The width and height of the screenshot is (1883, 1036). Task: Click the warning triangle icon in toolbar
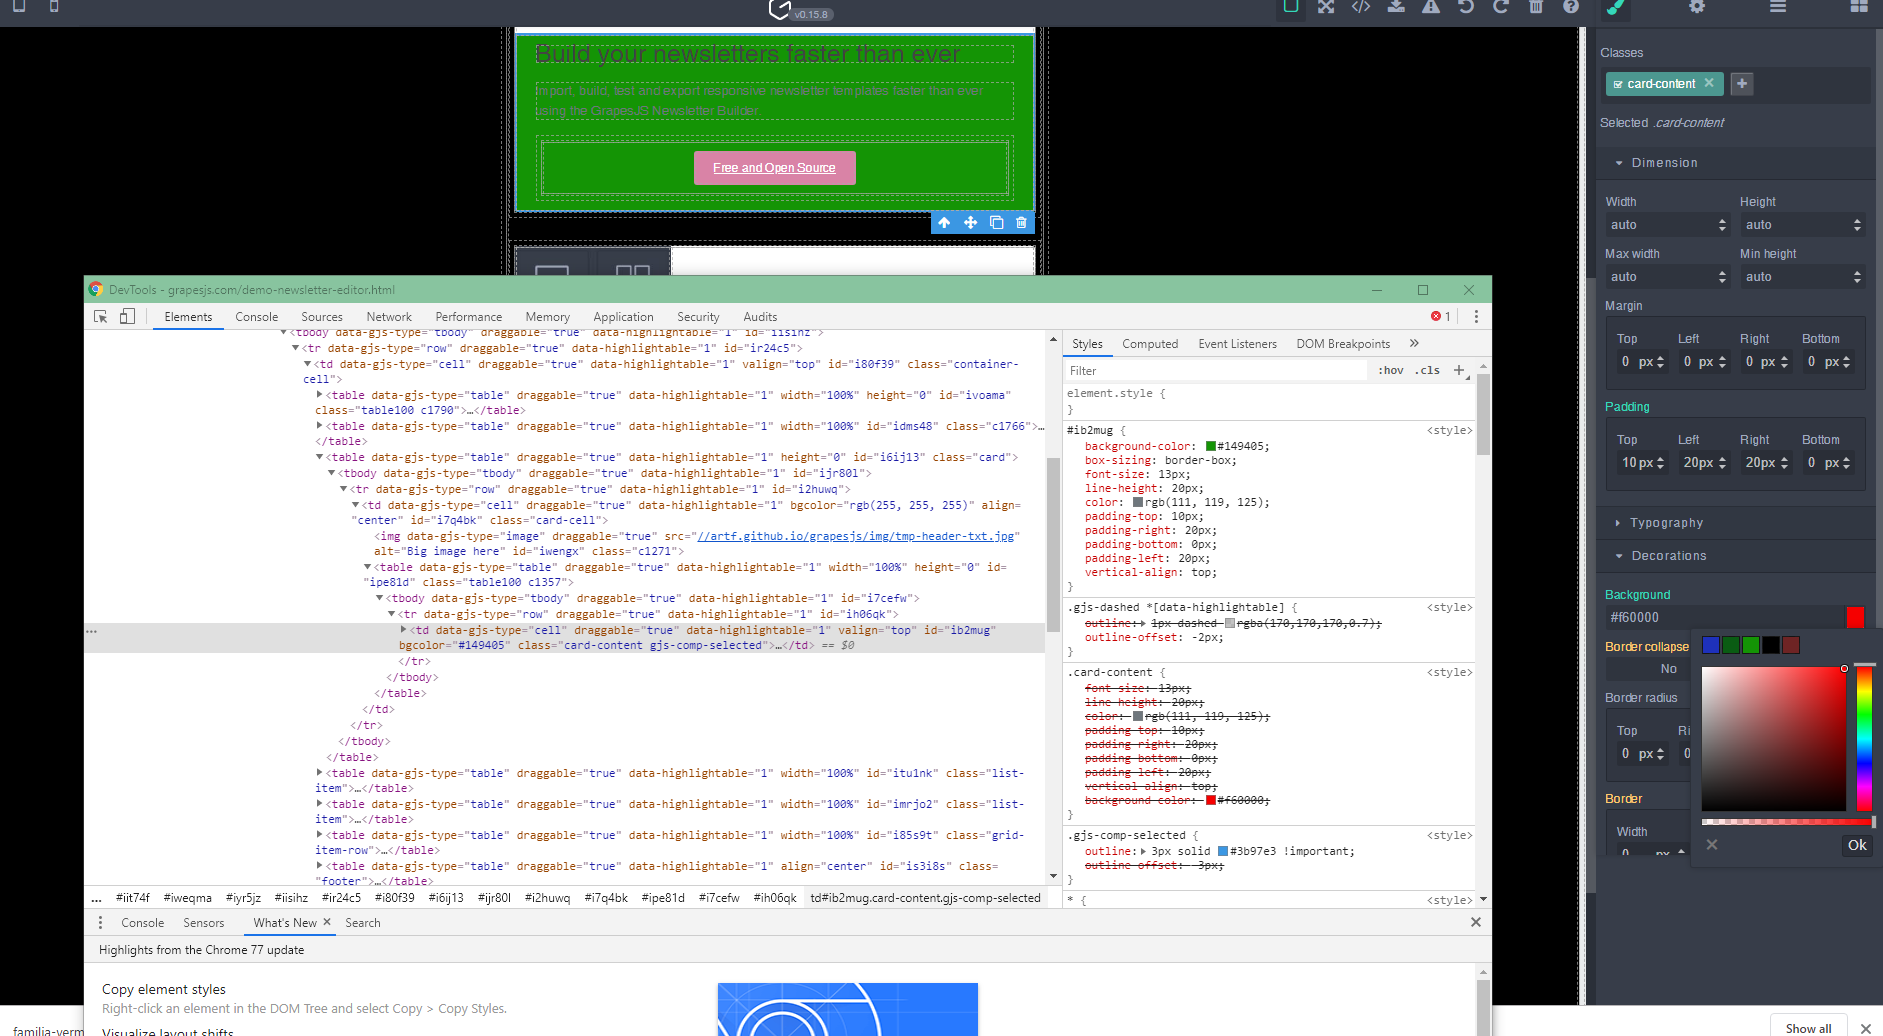point(1431,6)
